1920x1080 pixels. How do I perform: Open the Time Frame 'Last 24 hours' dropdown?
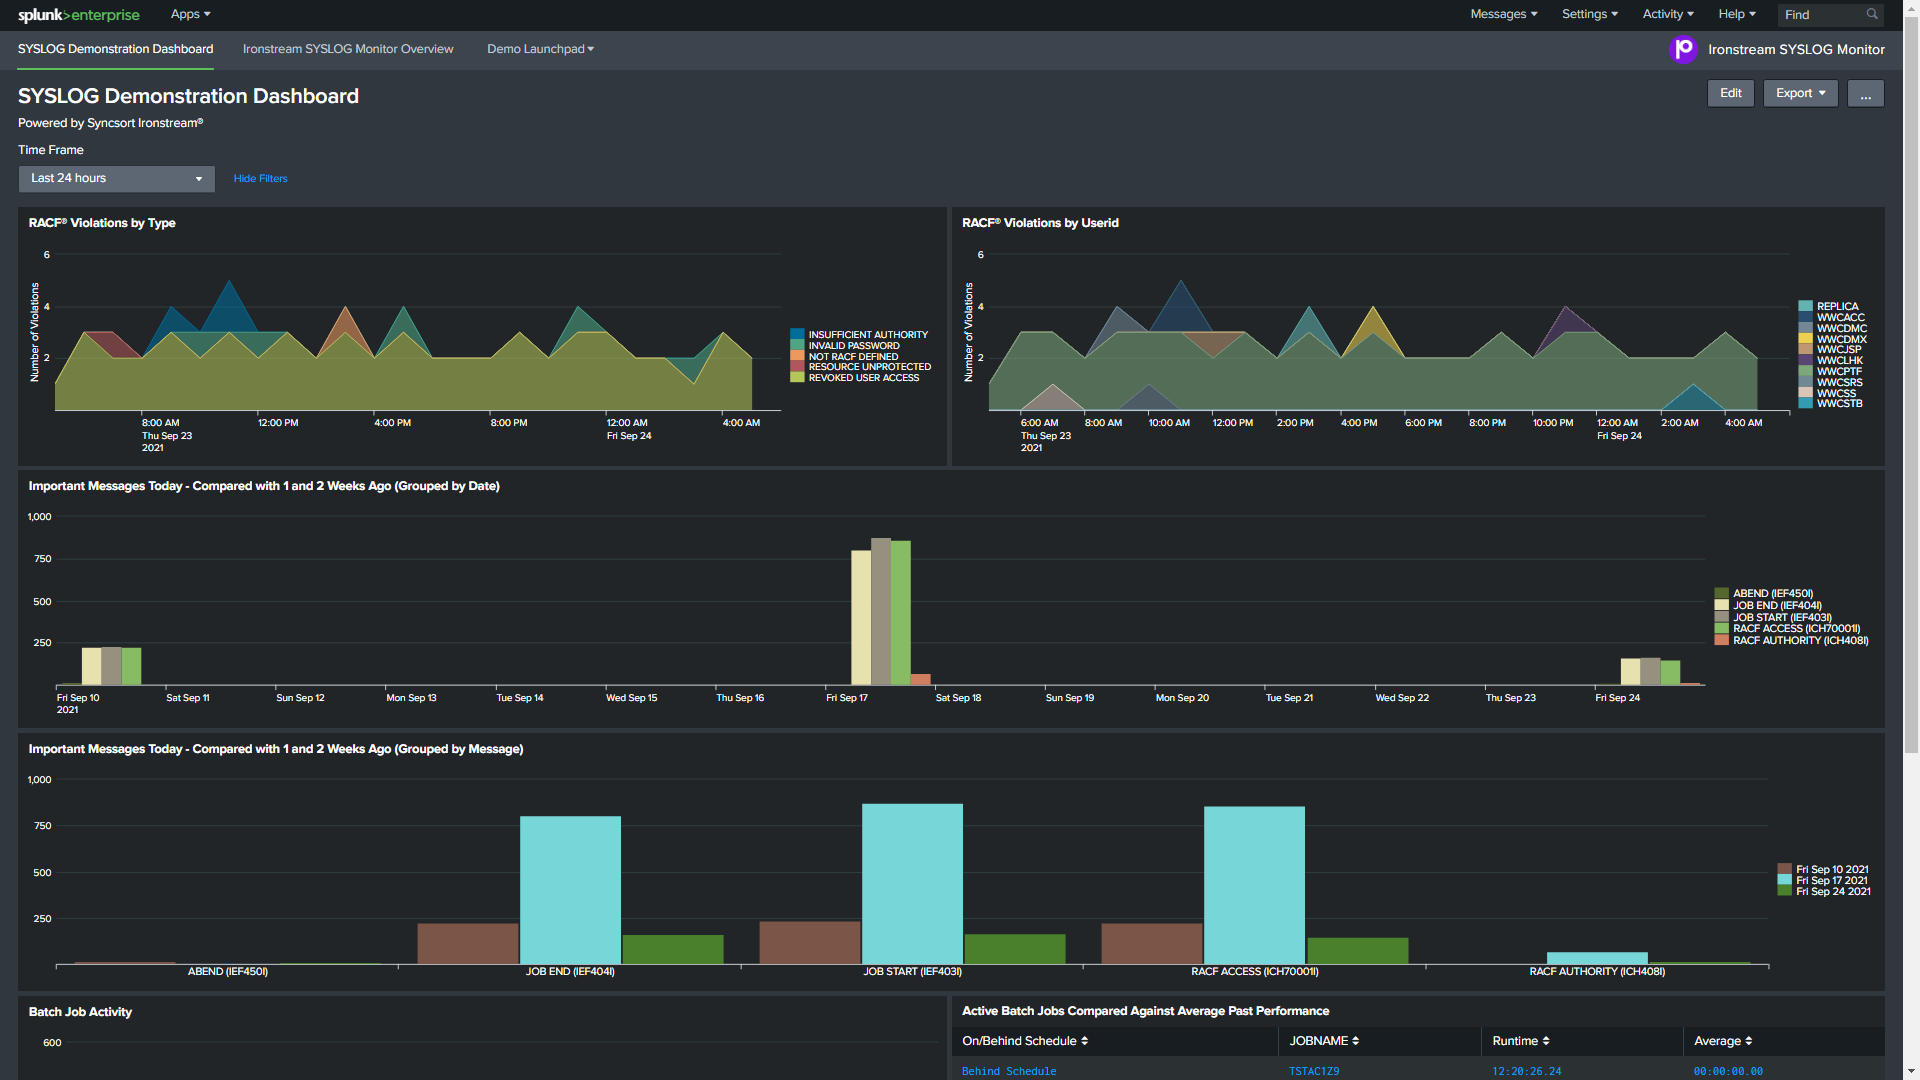click(x=116, y=179)
